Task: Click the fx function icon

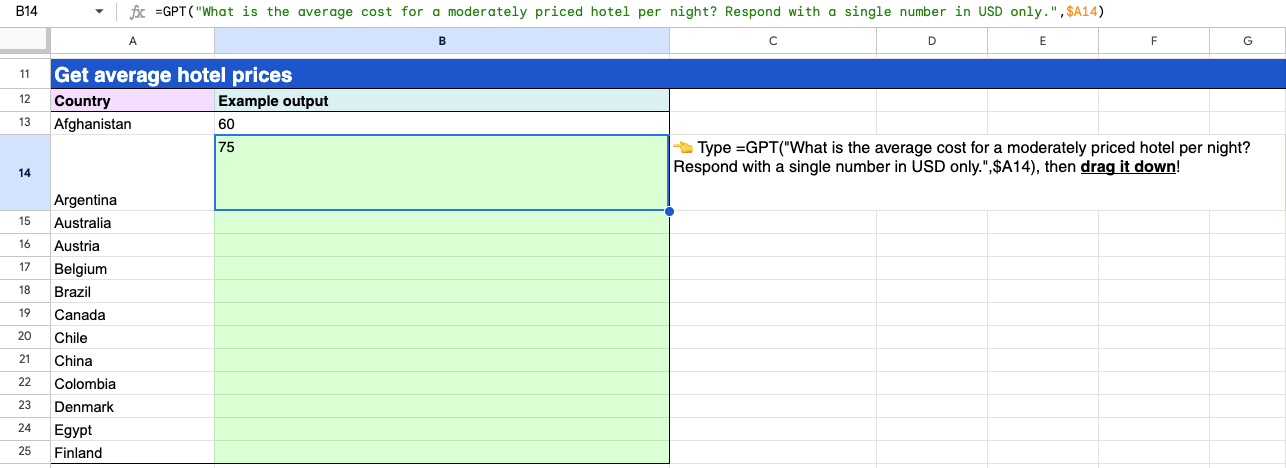Action: pyautogui.click(x=138, y=12)
